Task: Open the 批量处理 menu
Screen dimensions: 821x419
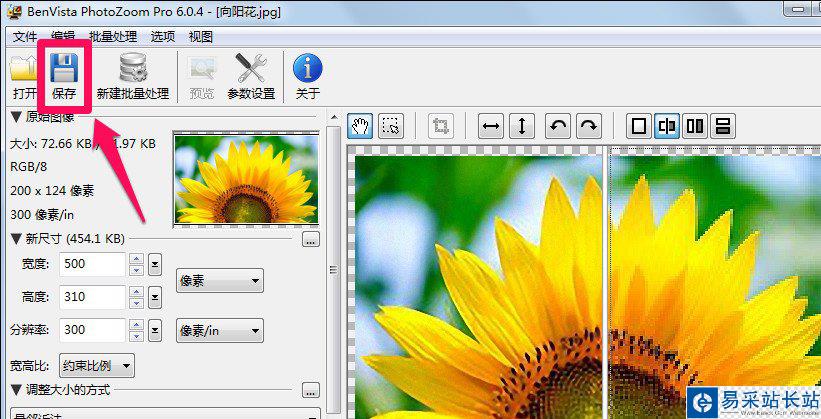Action: tap(113, 37)
